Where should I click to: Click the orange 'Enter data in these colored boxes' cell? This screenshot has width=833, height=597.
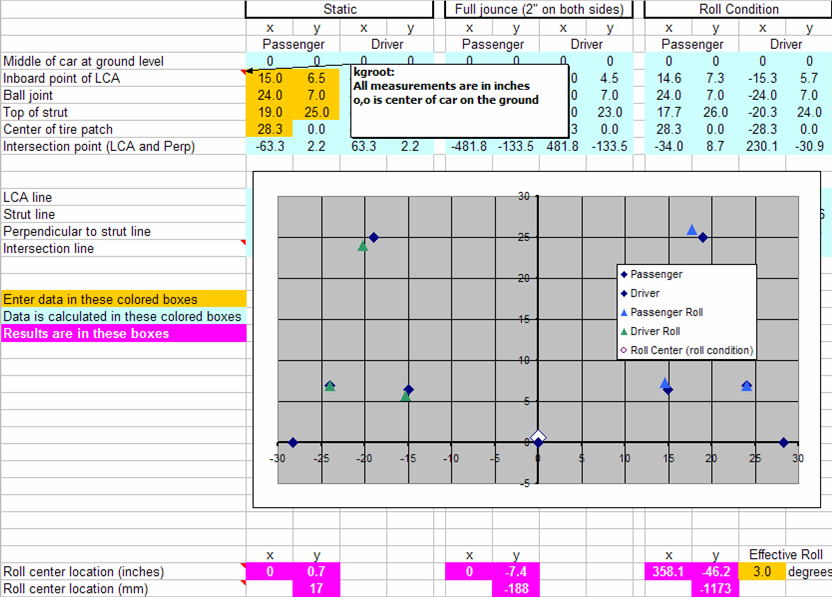pos(123,299)
